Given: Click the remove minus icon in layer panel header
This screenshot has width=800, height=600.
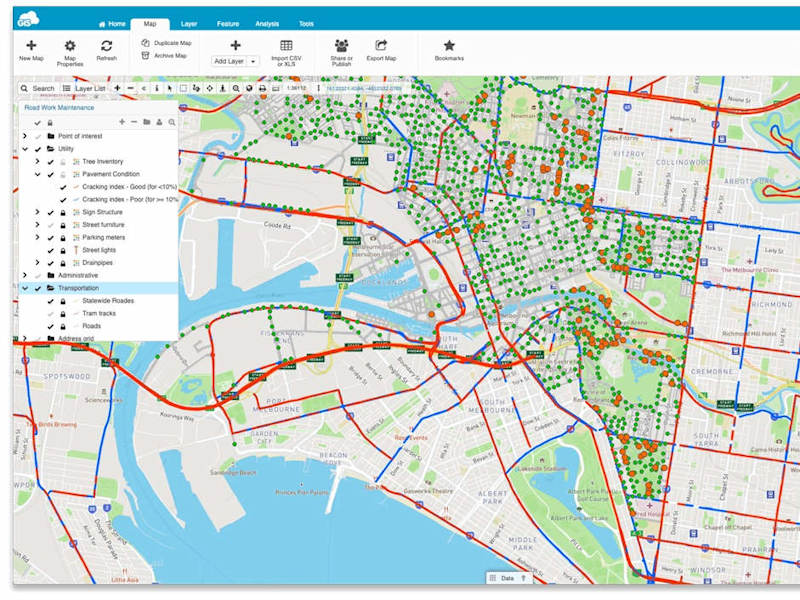Looking at the screenshot, I should click(134, 122).
